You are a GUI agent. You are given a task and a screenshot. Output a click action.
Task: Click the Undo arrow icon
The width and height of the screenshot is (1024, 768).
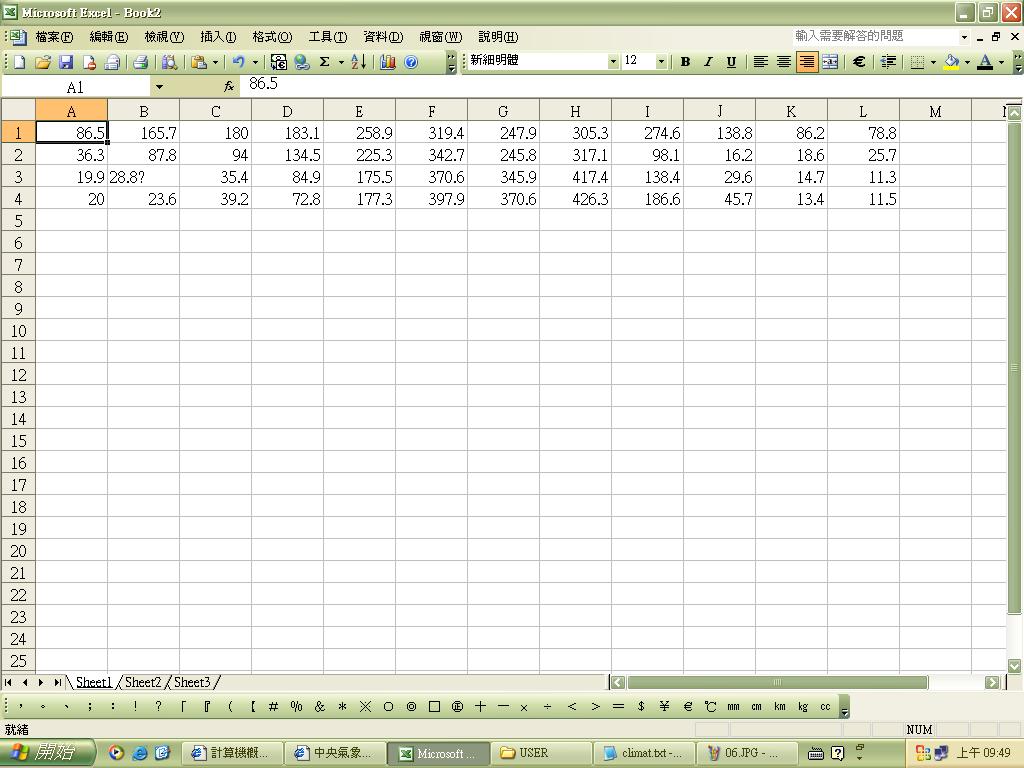tap(238, 62)
